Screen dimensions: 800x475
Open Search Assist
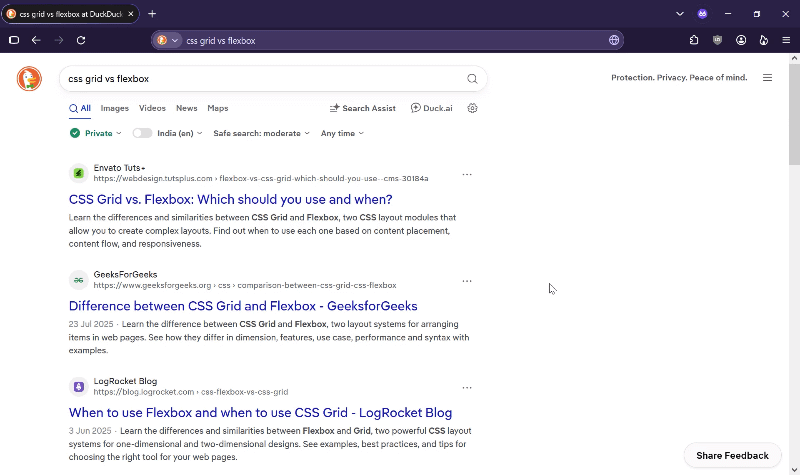point(363,108)
